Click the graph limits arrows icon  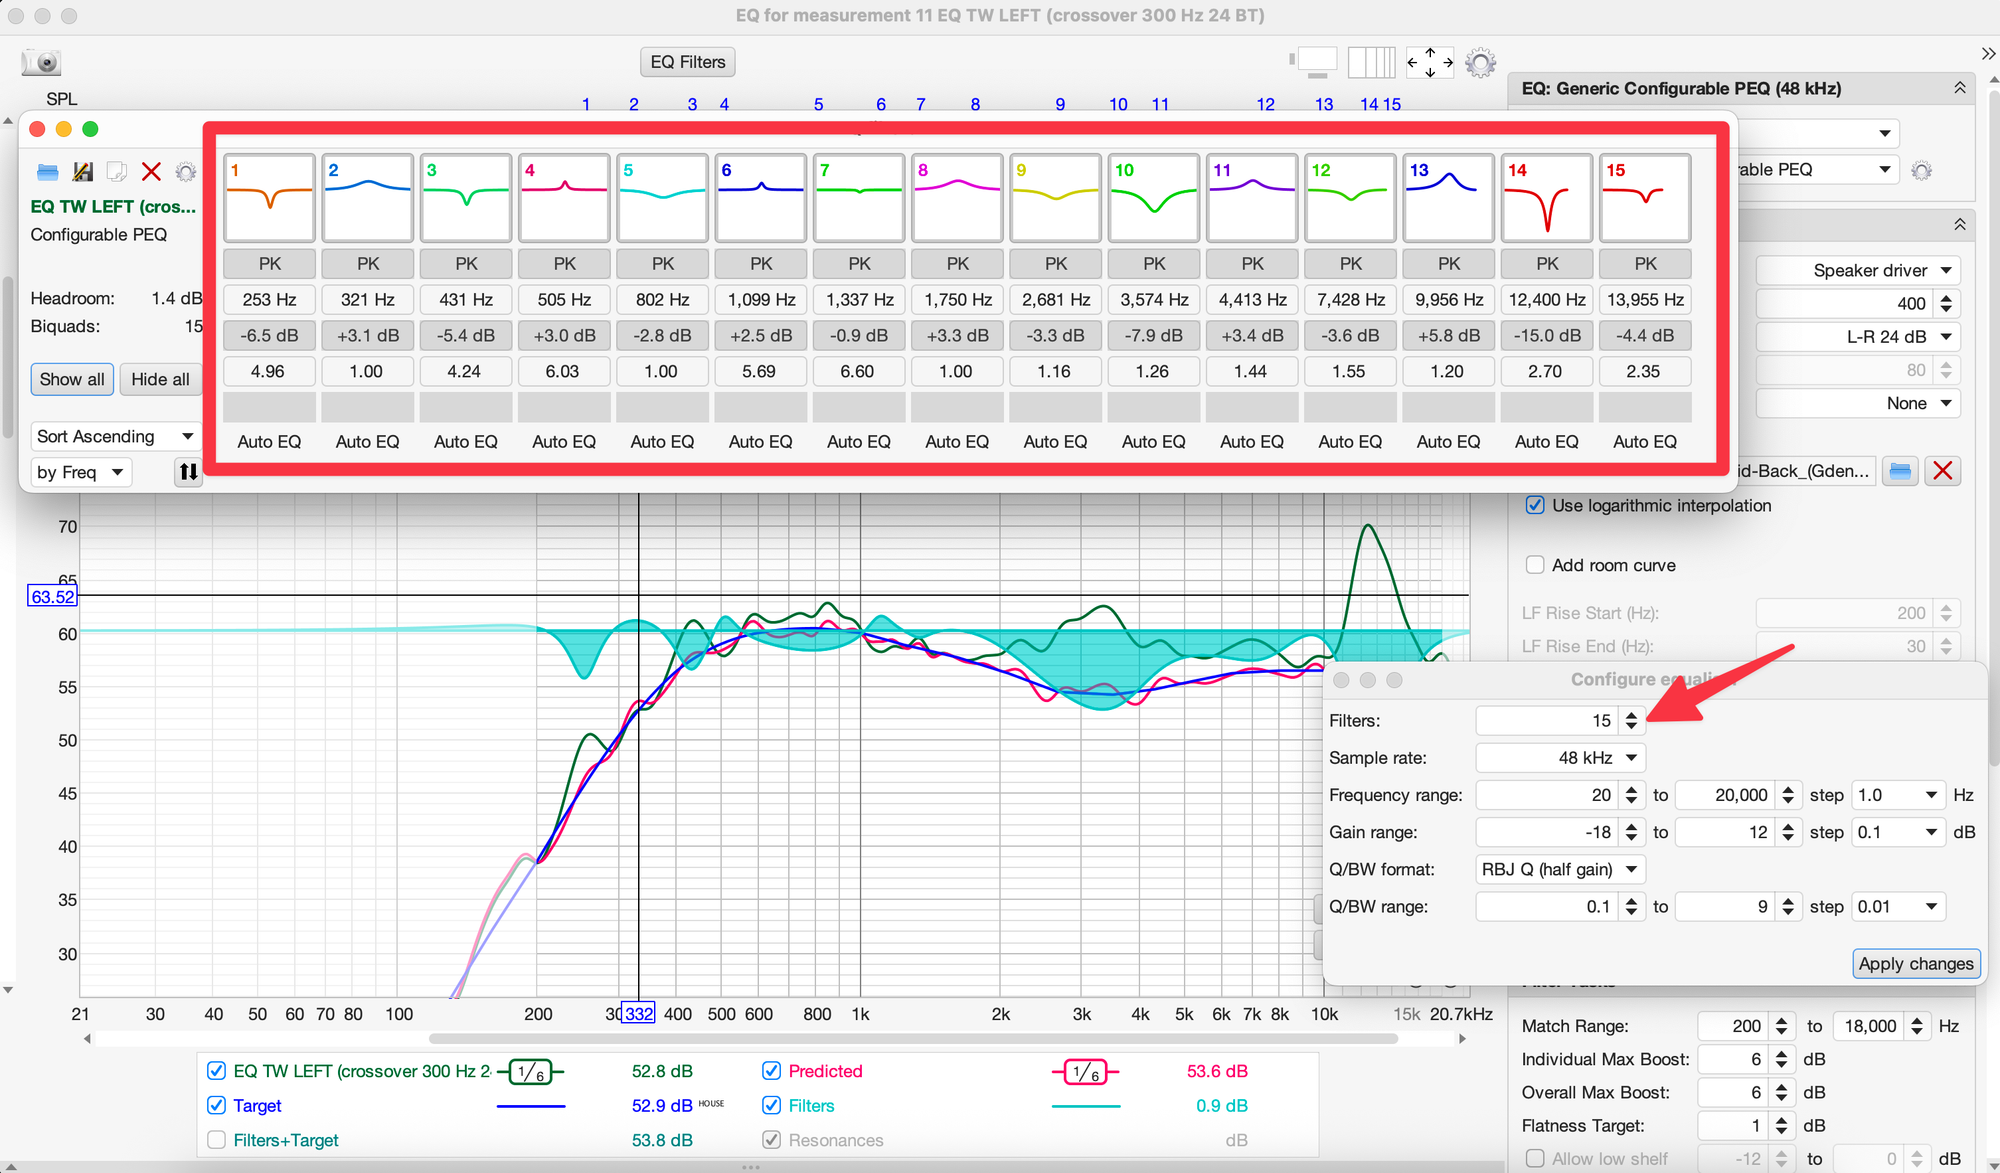[x=1429, y=63]
